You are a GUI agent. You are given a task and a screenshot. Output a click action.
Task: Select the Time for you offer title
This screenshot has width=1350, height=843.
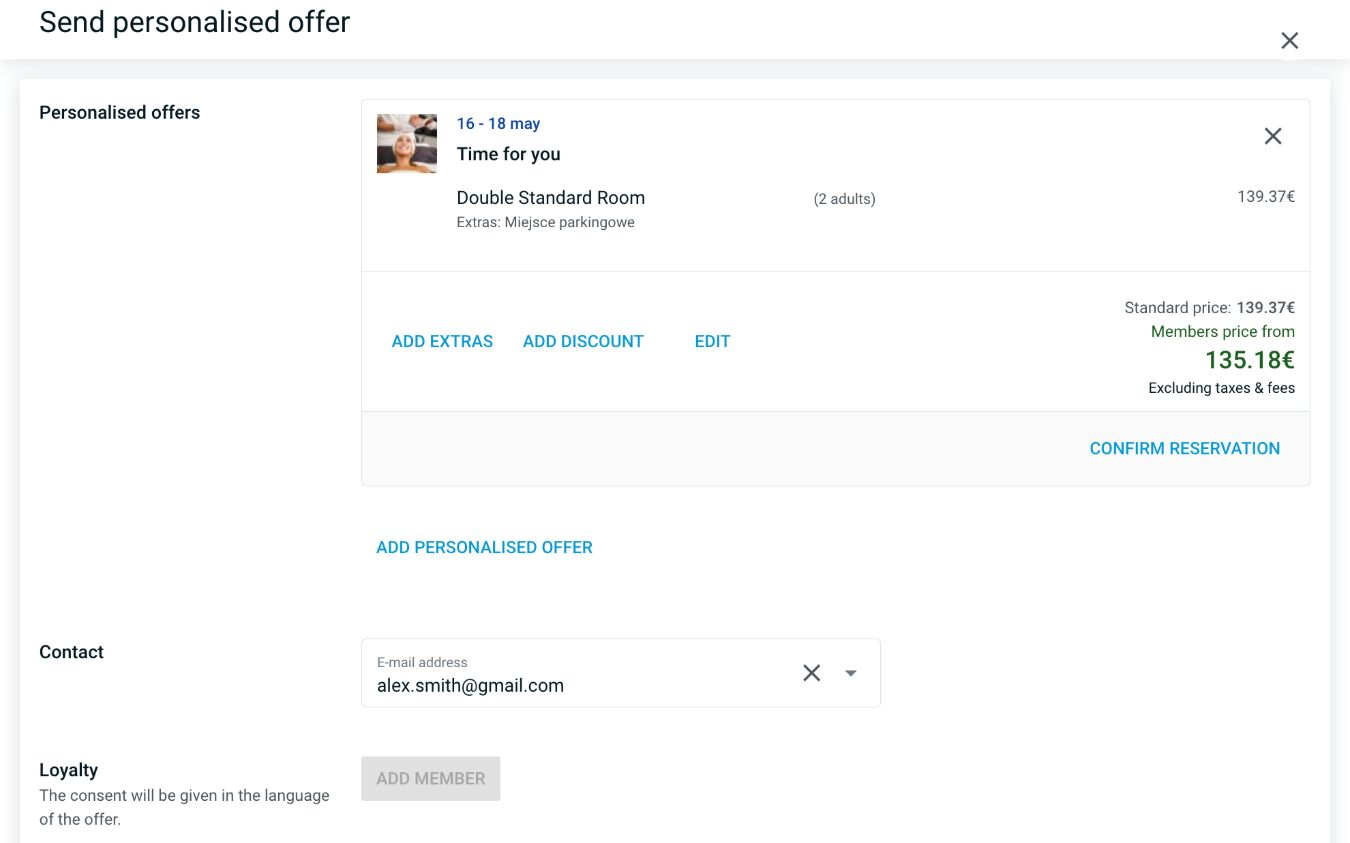click(508, 154)
